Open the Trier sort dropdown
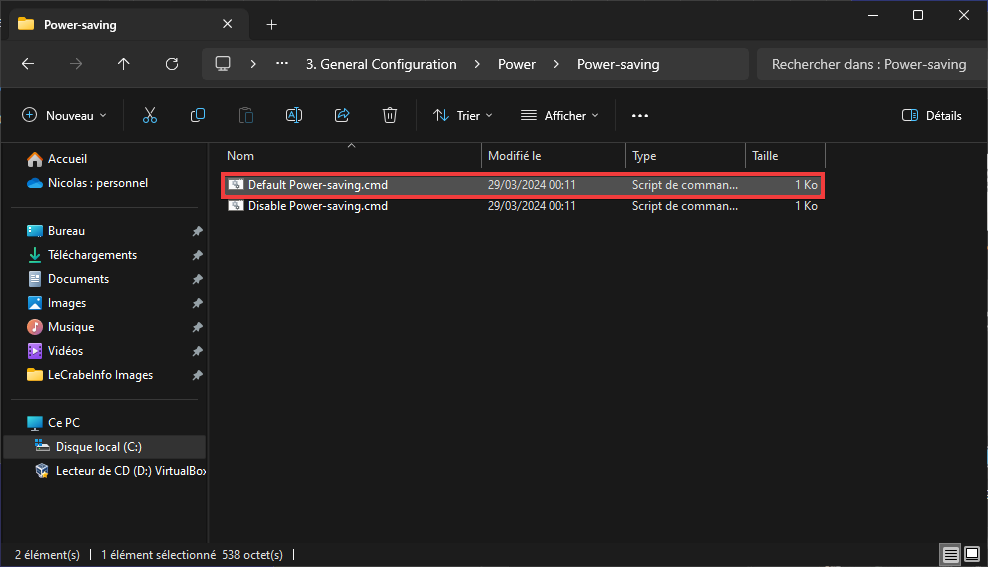The height and width of the screenshot is (567, 988). [462, 115]
